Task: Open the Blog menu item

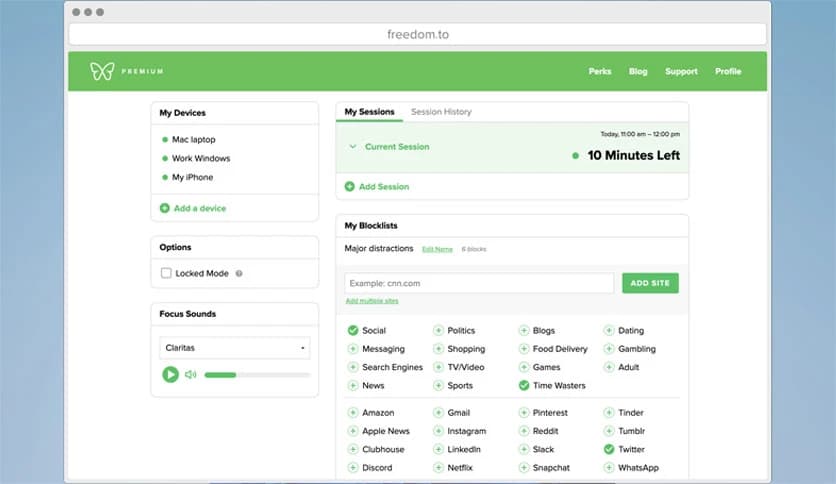Action: pos(638,71)
